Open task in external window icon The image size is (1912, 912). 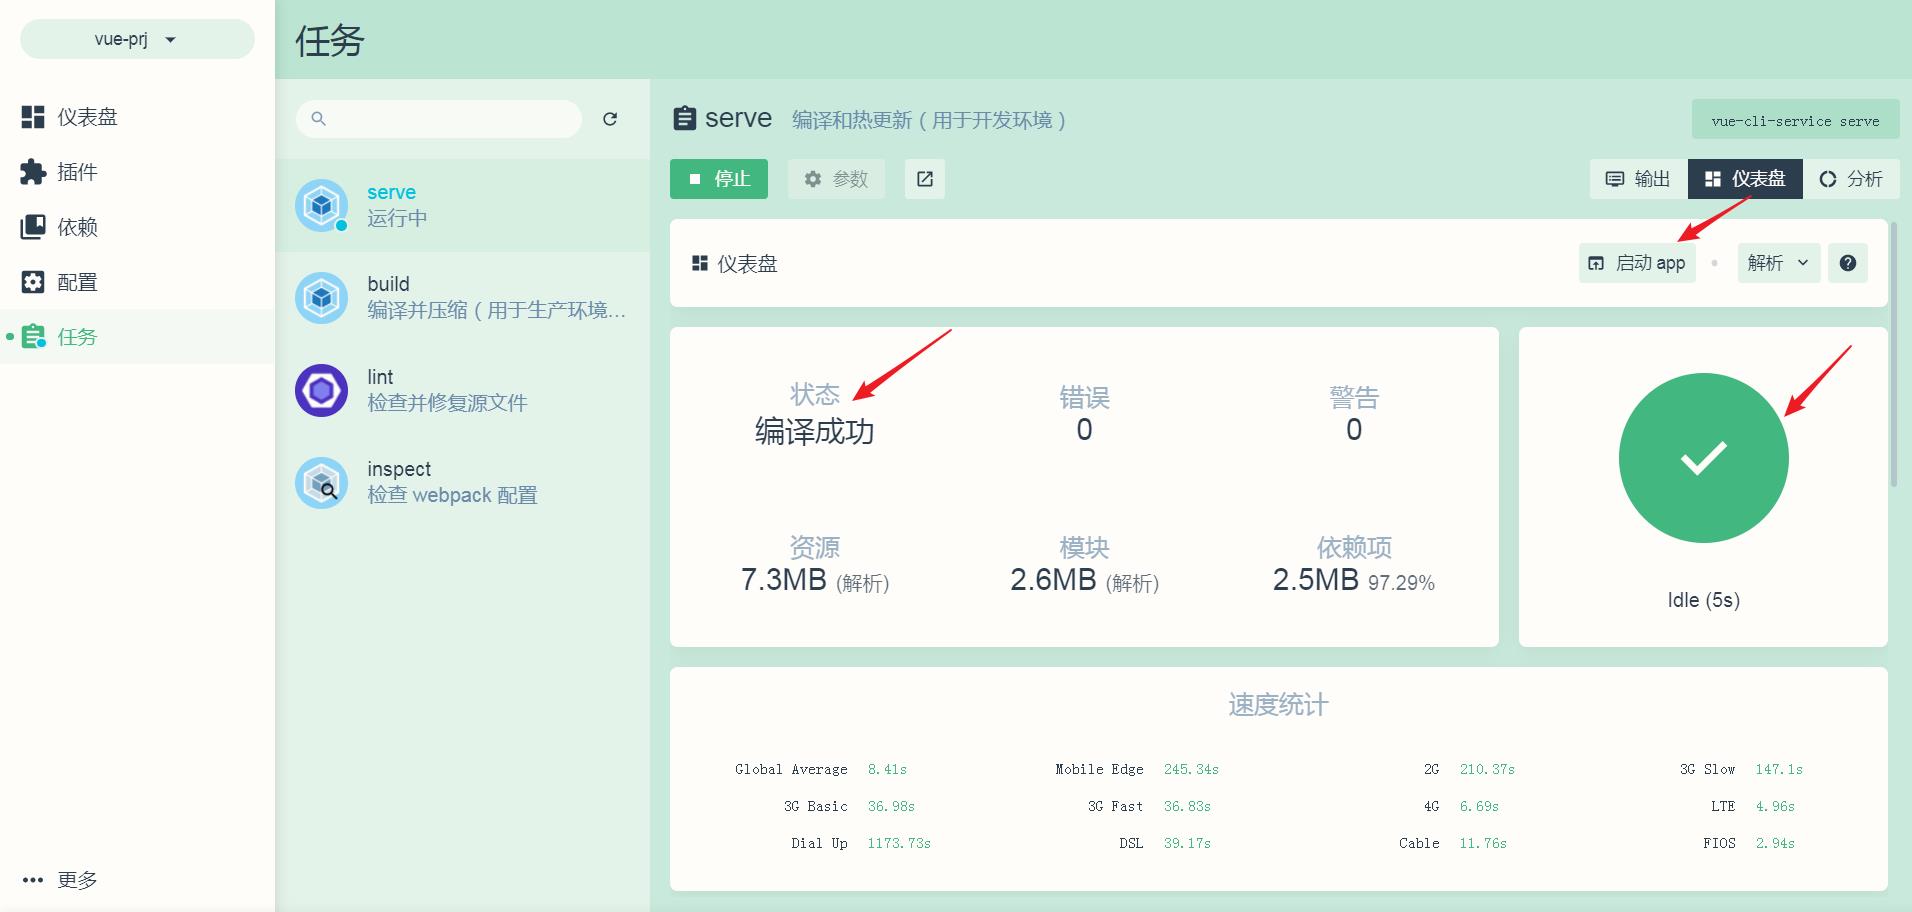[x=925, y=179]
